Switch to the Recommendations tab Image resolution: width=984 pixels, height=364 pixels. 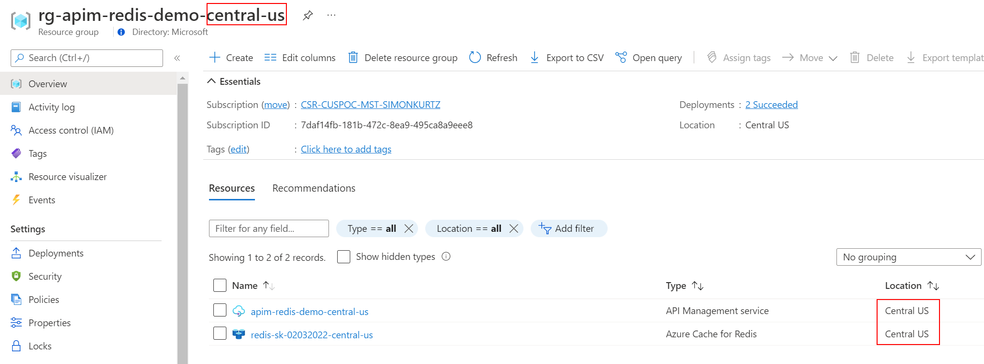[314, 188]
